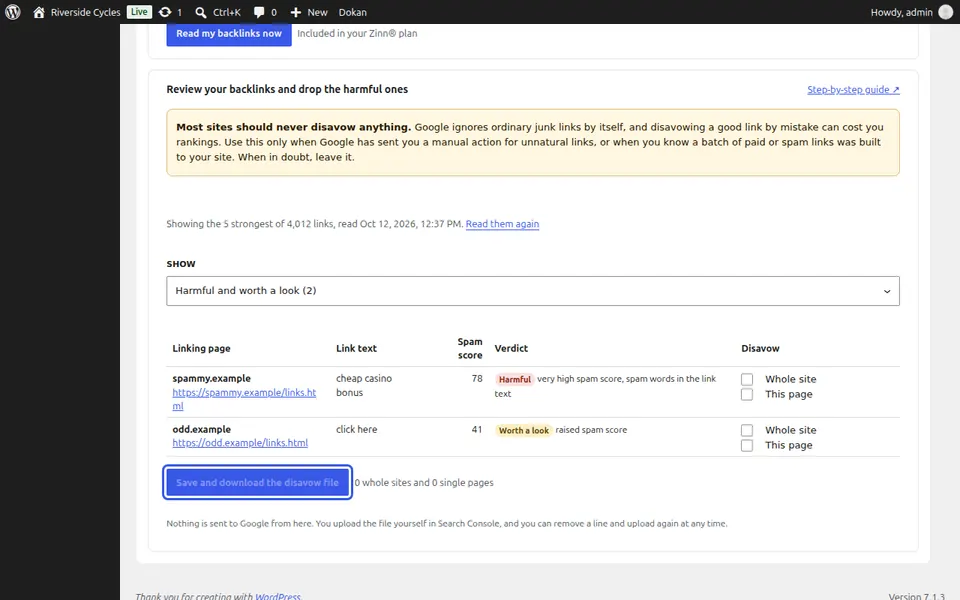Viewport: 960px width, 600px height.
Task: Open the updates refresh icon
Action: click(x=165, y=12)
